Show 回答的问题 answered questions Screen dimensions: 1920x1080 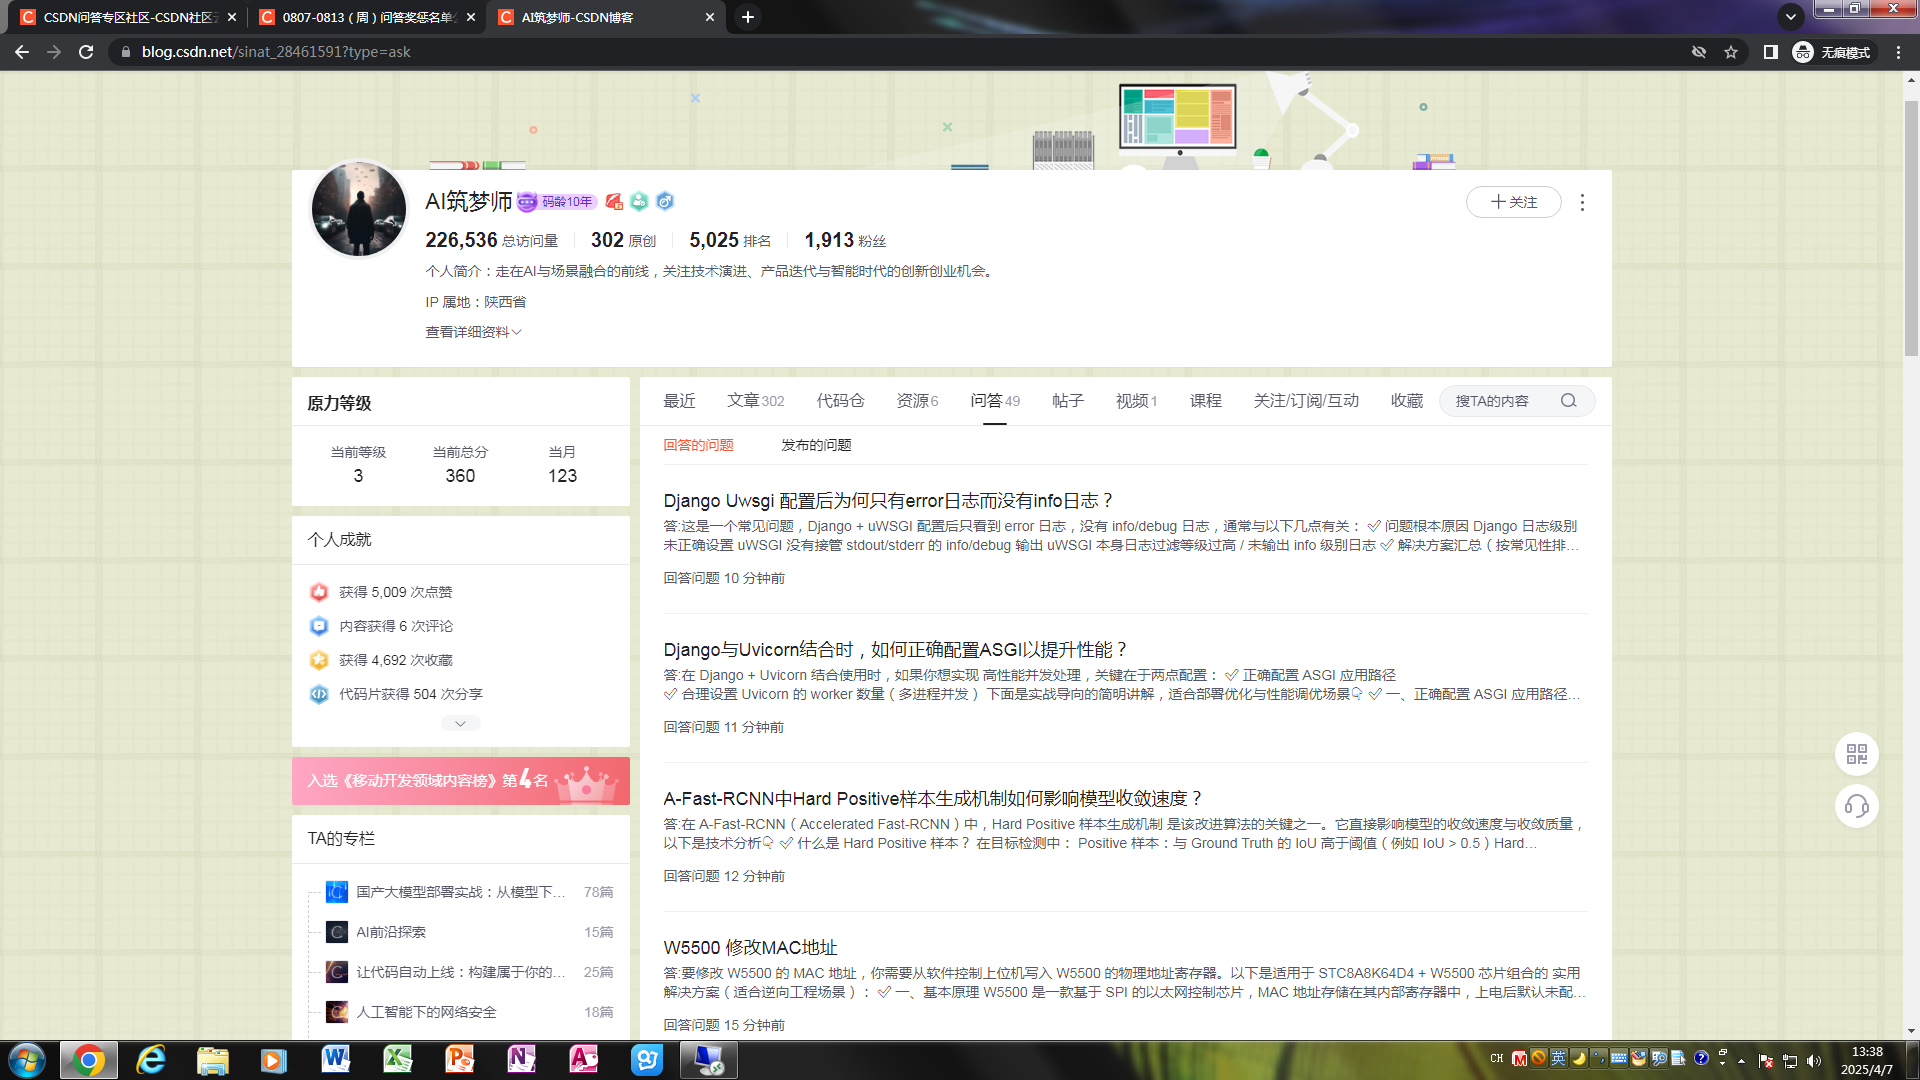click(698, 445)
